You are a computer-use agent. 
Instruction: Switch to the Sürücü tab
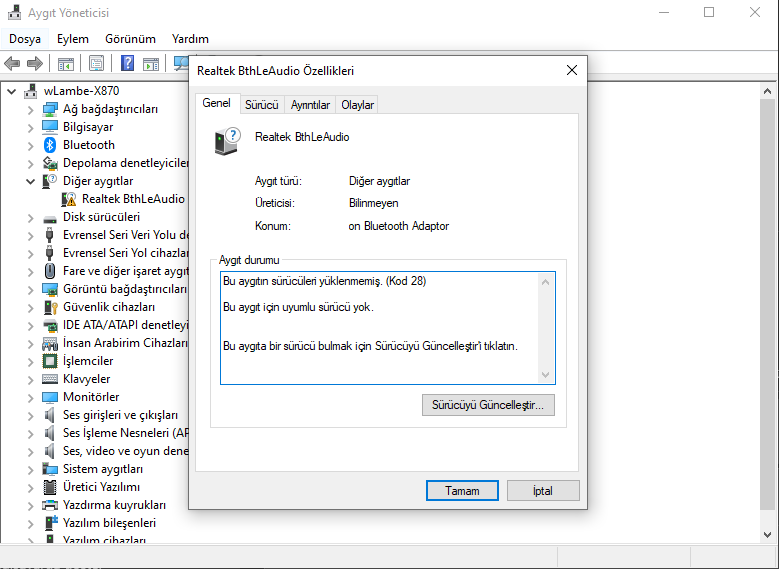(262, 105)
